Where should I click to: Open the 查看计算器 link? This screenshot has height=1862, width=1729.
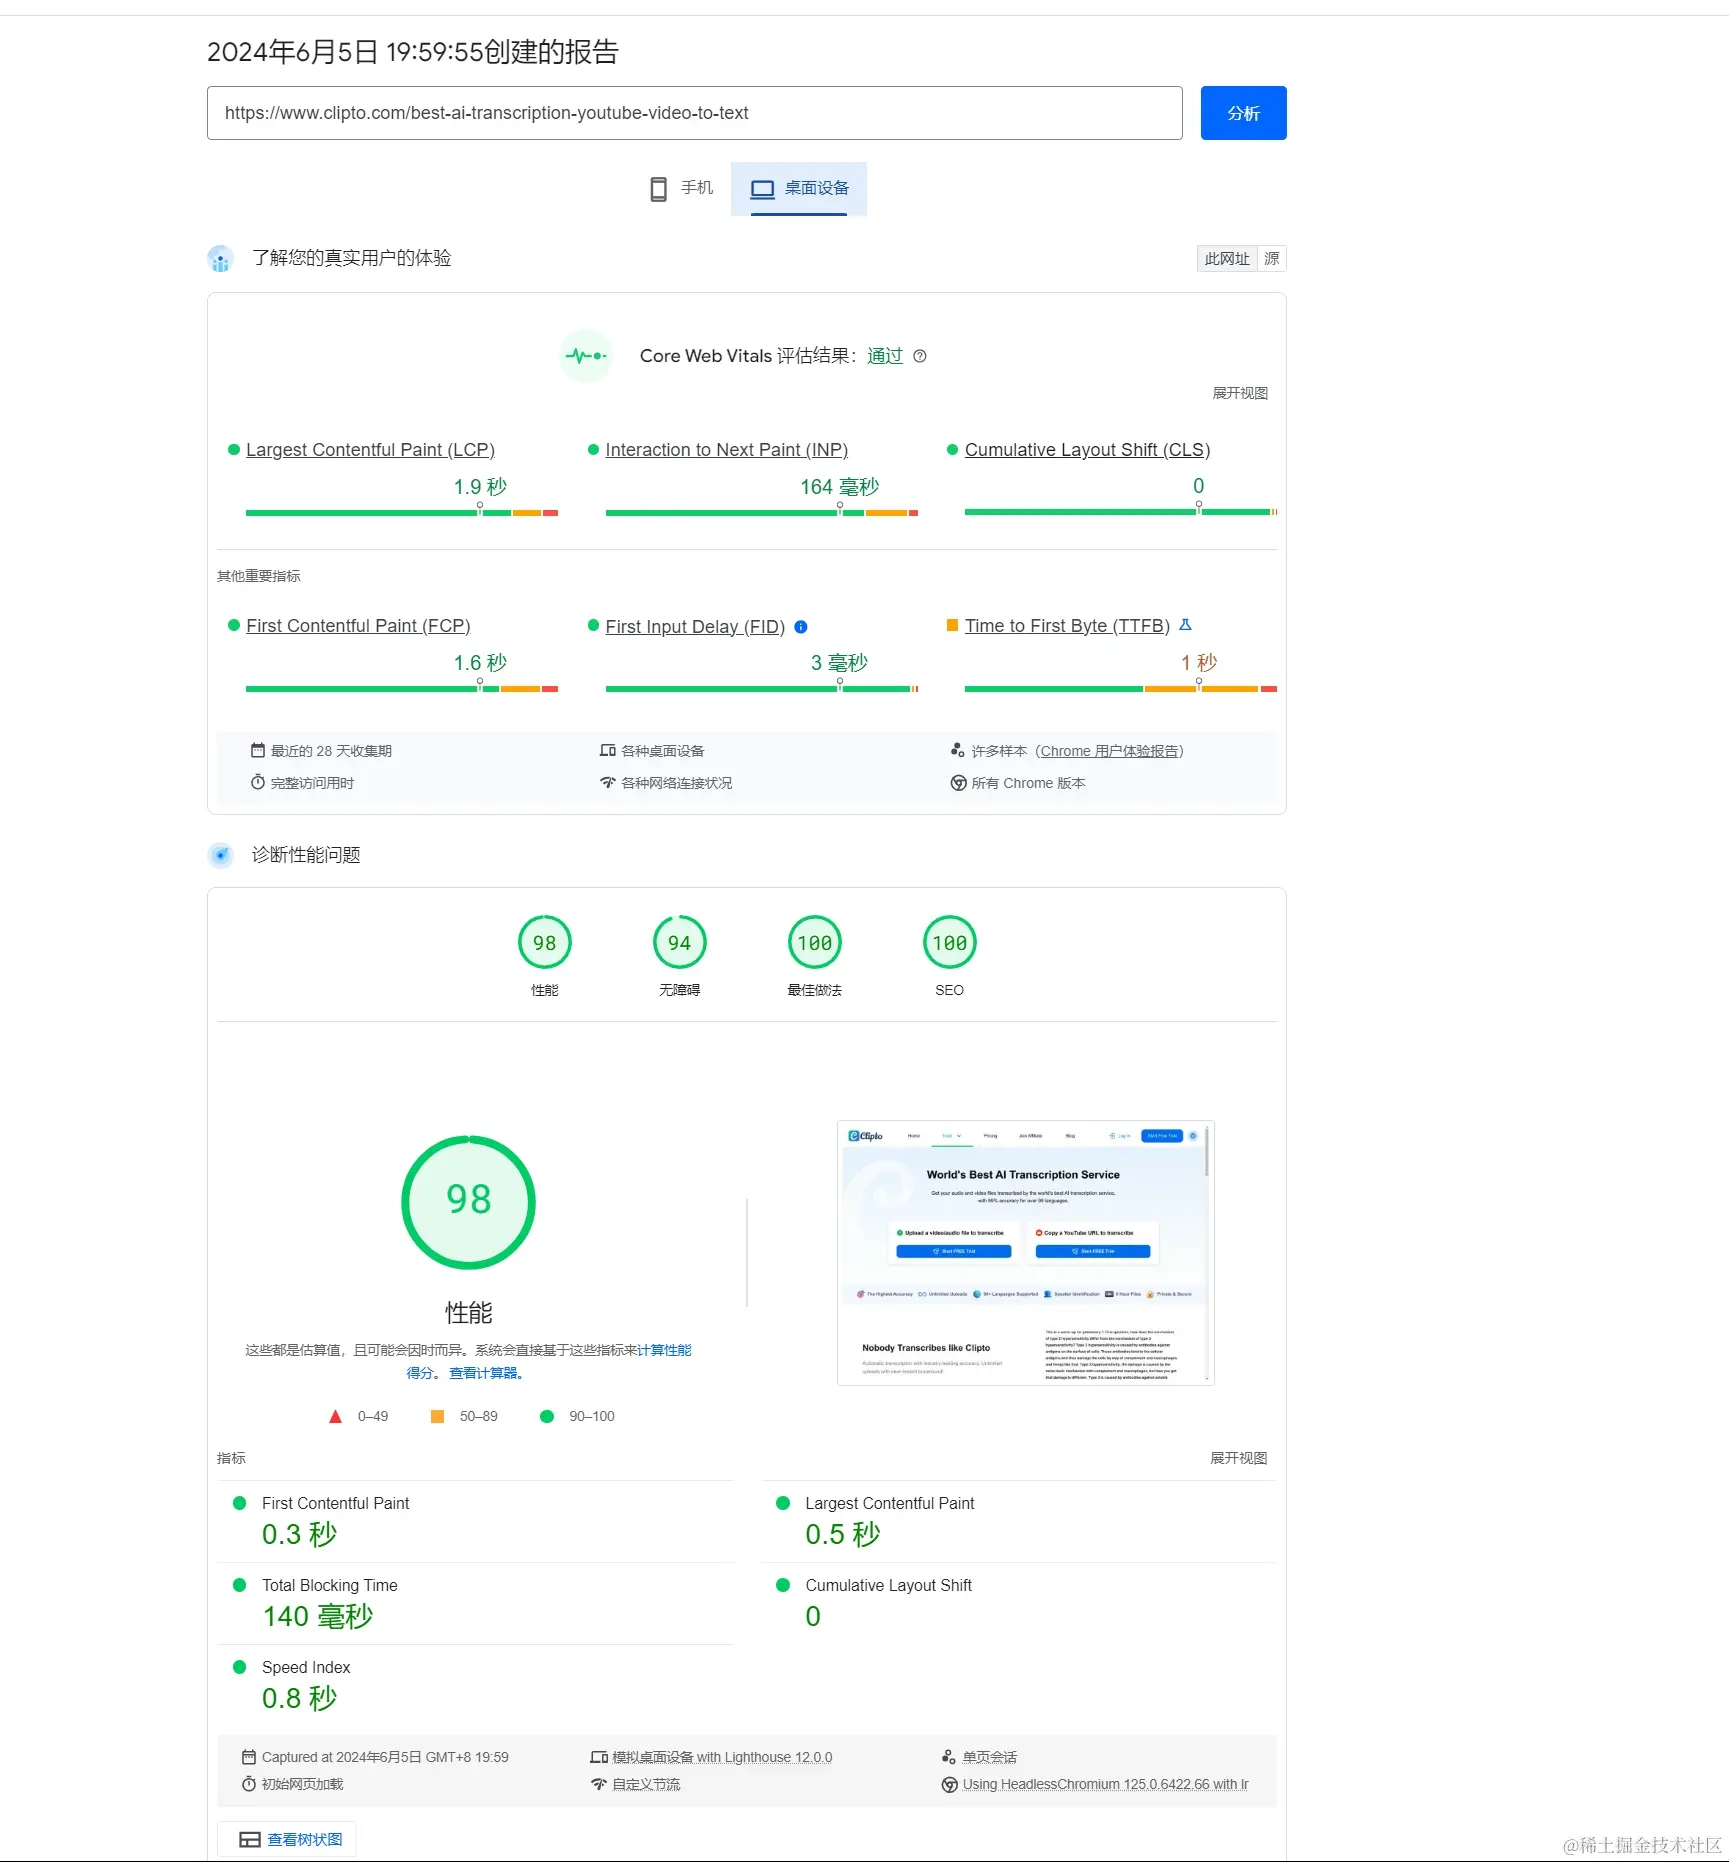click(486, 1373)
